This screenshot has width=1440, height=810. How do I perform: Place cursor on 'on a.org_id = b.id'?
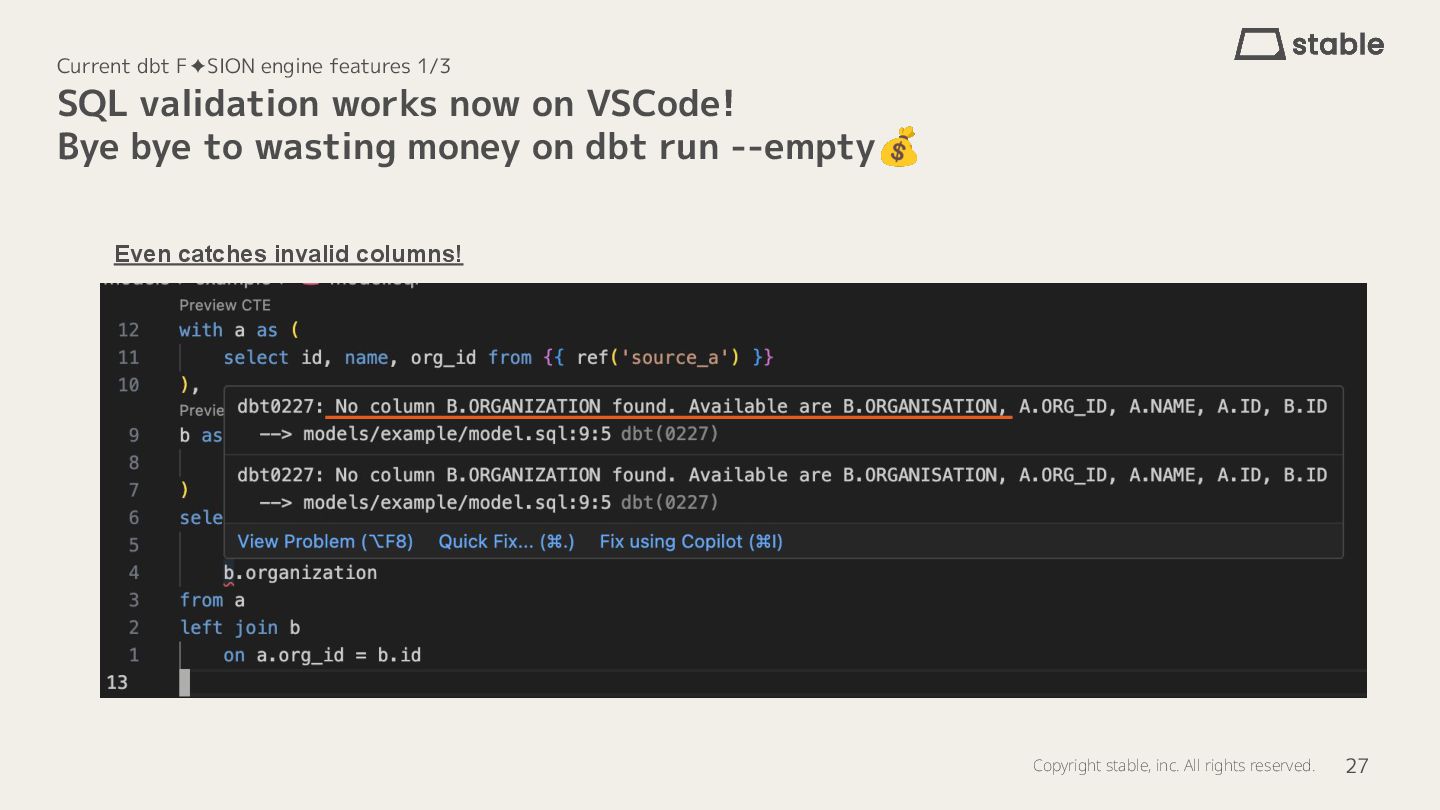(322, 655)
